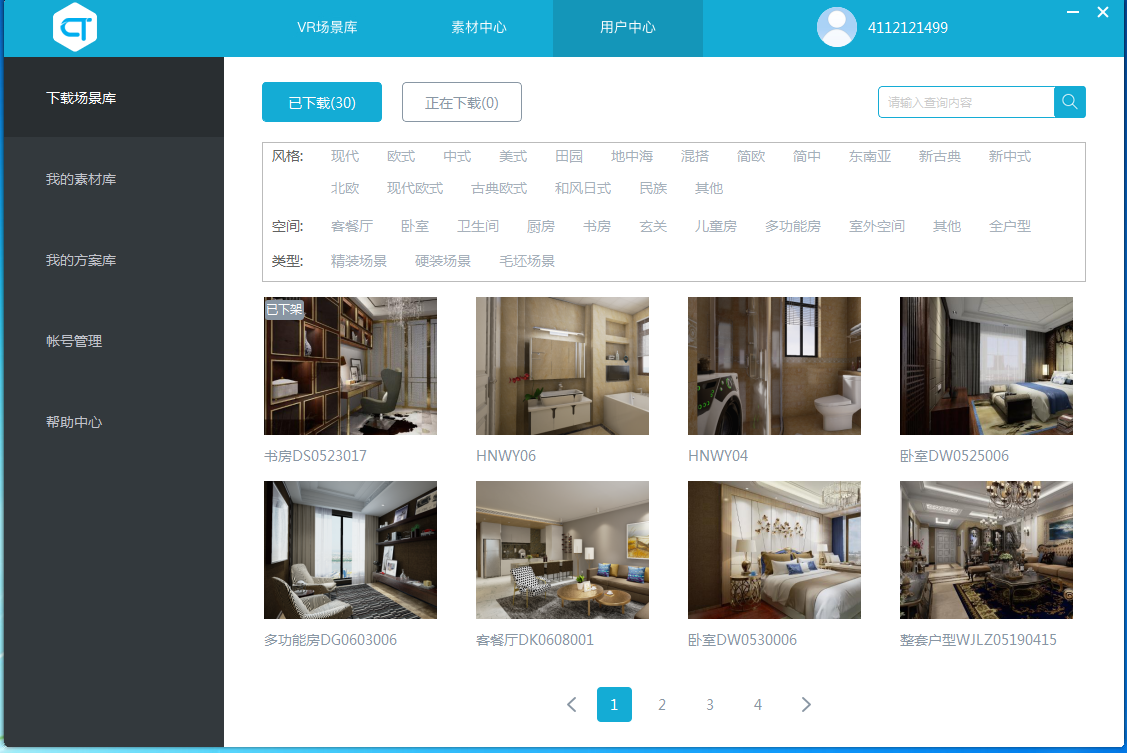Image resolution: width=1127 pixels, height=753 pixels.
Task: Switch to the 素材中心 tab
Action: click(478, 28)
